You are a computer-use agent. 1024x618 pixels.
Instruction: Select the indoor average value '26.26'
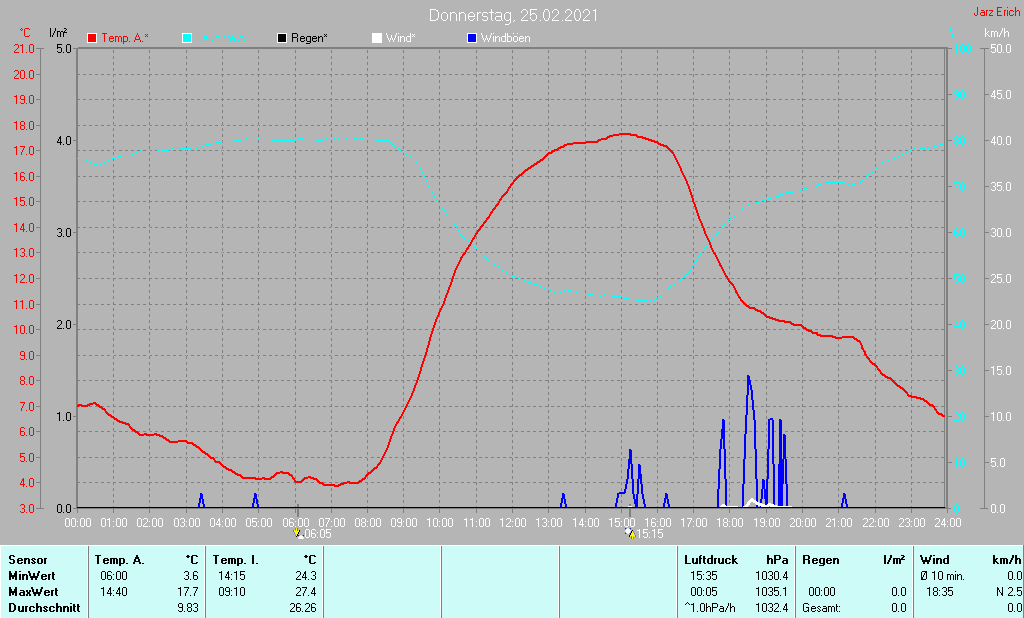pos(303,608)
